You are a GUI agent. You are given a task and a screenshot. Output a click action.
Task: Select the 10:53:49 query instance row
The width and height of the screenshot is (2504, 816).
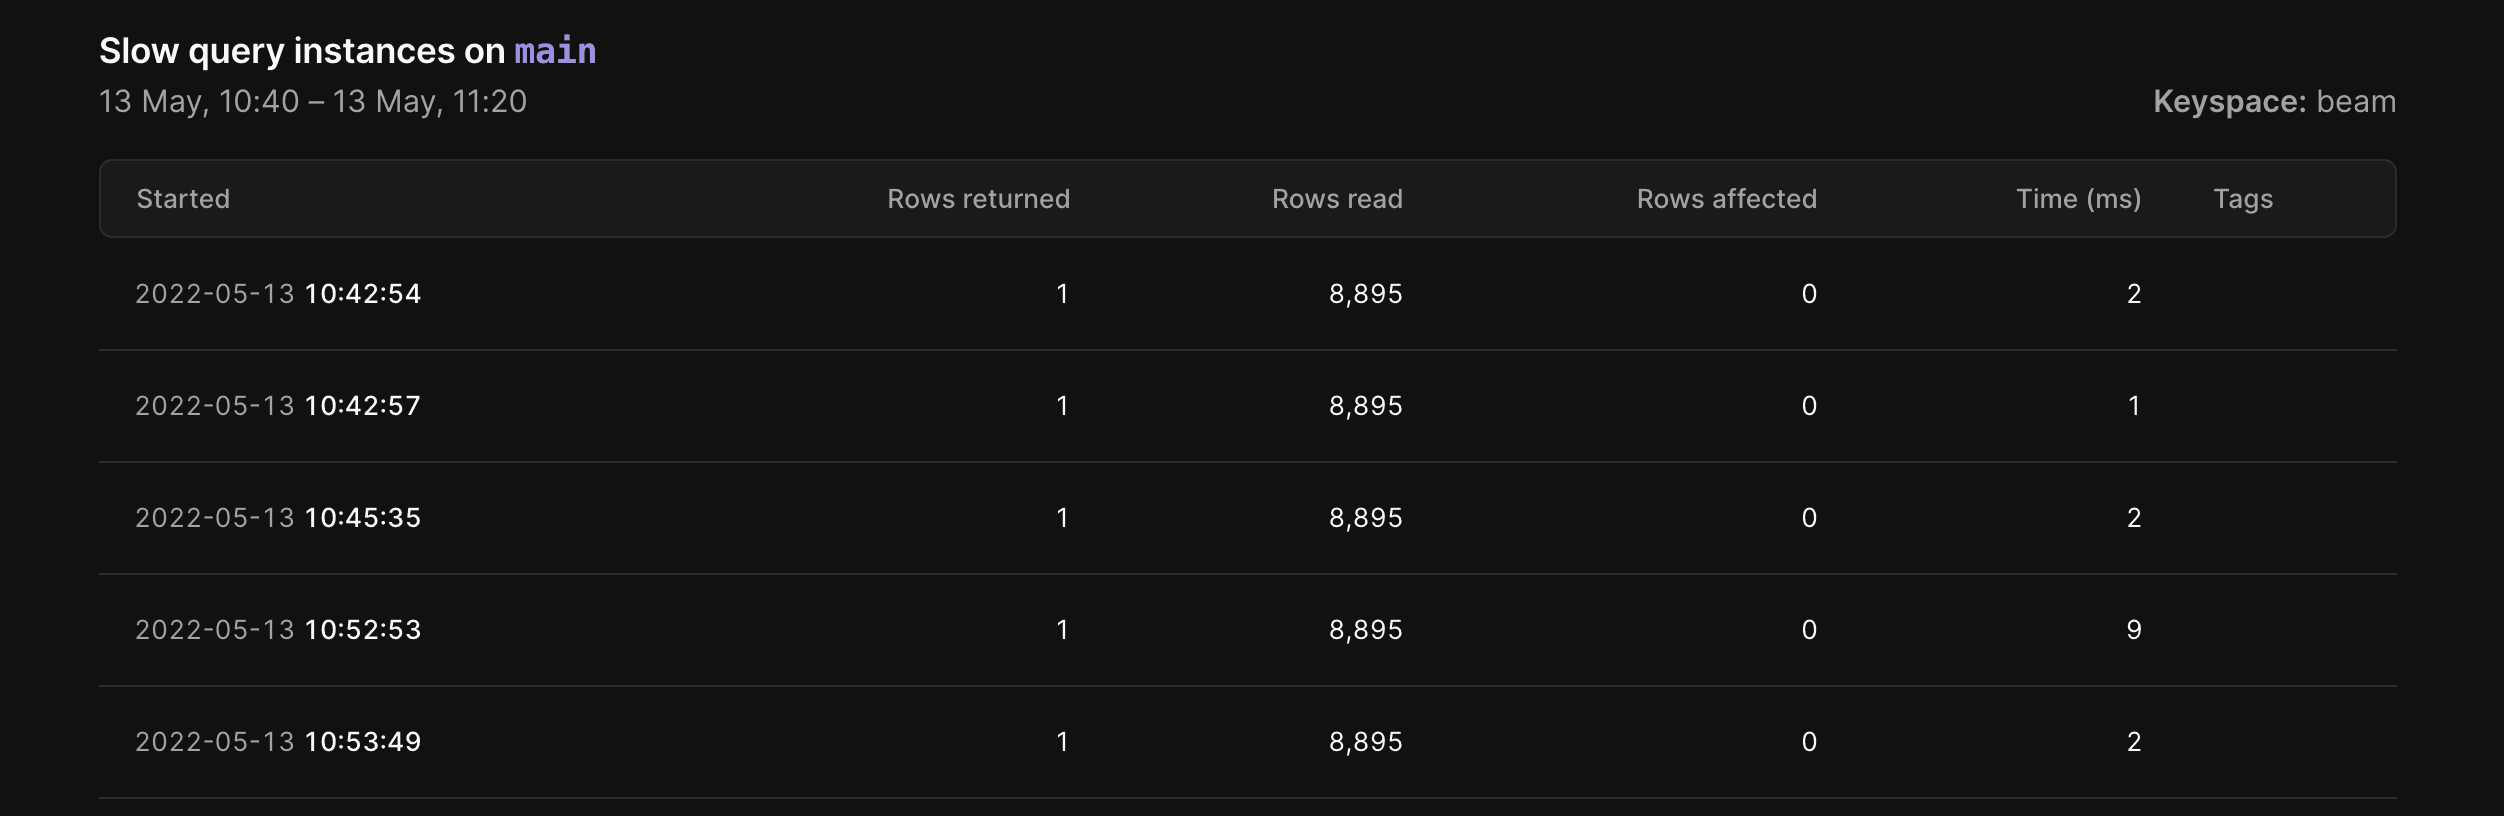coord(1248,742)
